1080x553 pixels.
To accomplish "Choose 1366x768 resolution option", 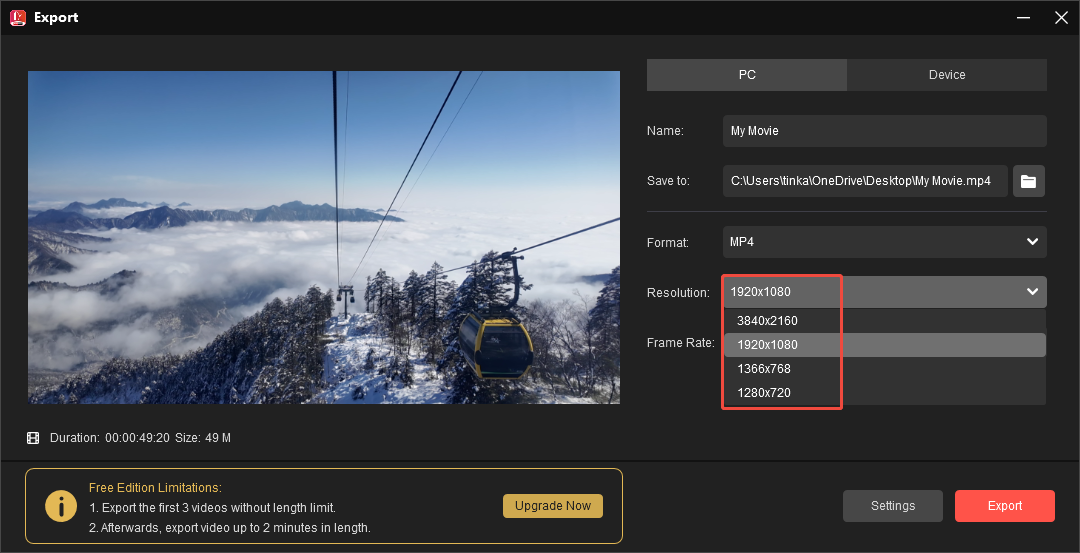I will pos(884,369).
